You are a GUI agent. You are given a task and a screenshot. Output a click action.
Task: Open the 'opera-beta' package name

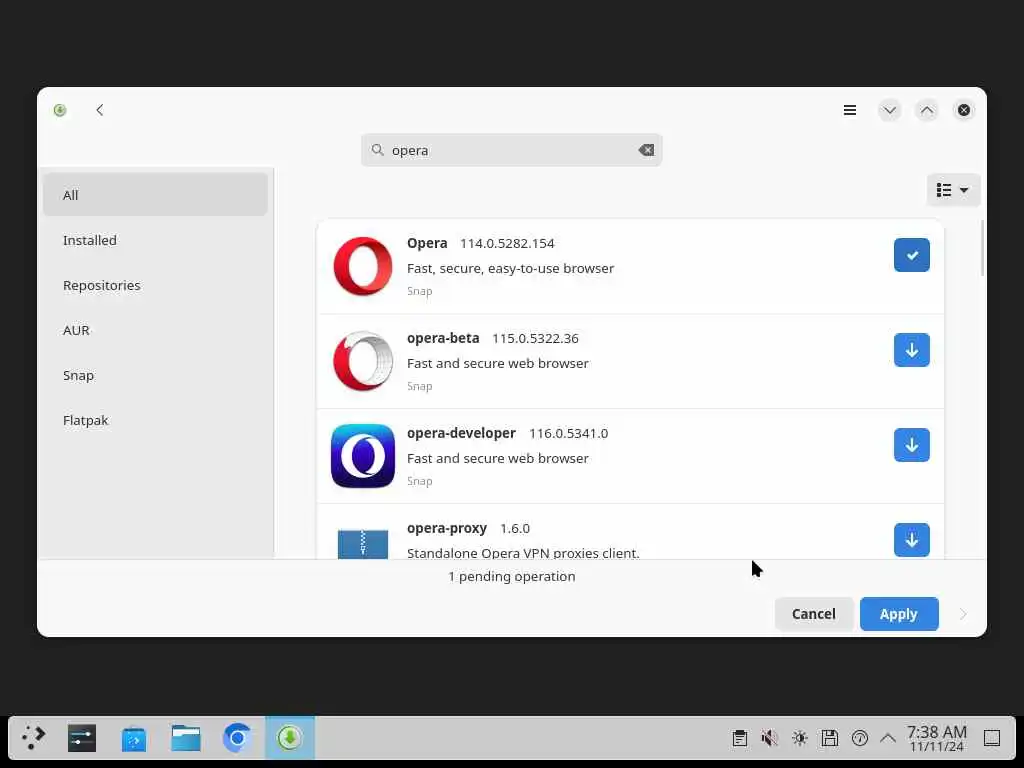click(x=443, y=338)
